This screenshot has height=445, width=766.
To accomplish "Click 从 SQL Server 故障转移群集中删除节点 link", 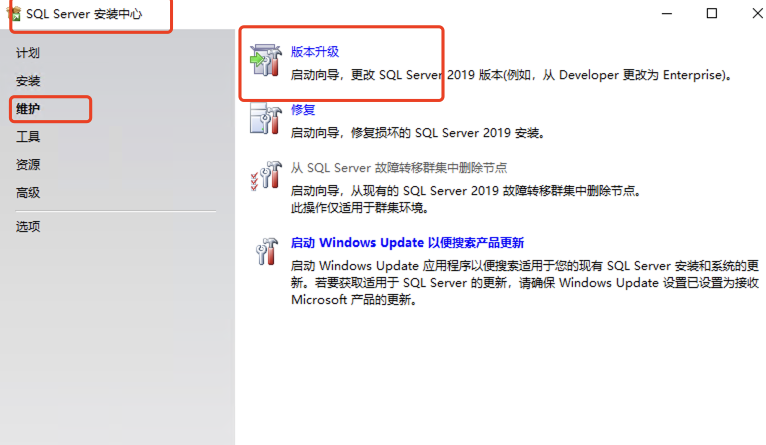I will [x=405, y=168].
